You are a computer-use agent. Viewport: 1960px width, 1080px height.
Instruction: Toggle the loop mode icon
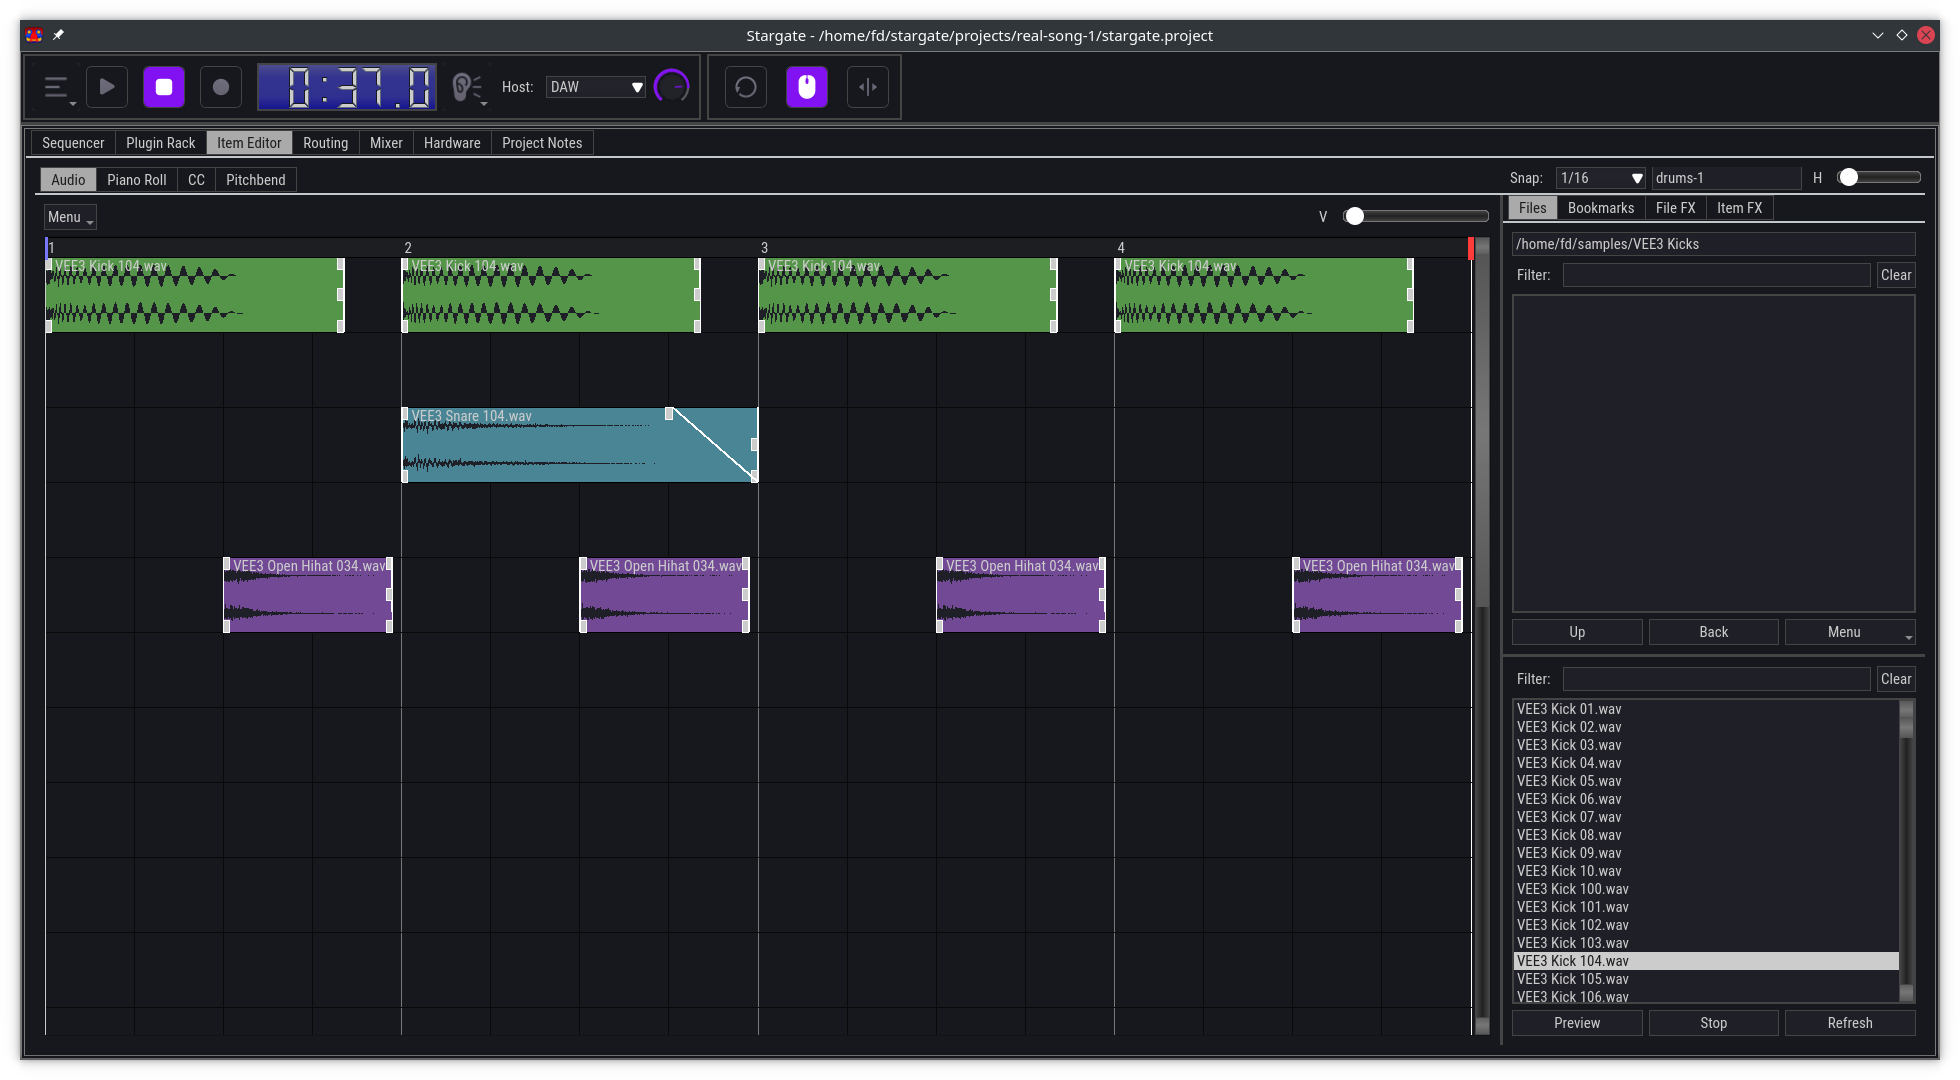coord(746,87)
